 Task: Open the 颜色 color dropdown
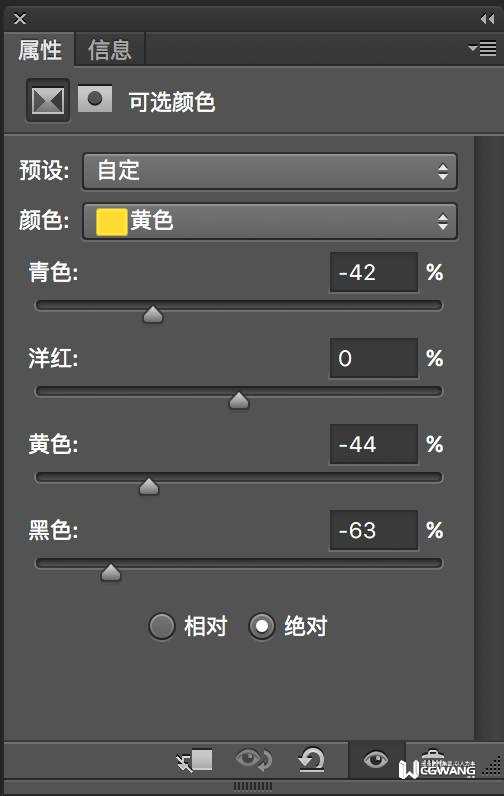coord(270,221)
